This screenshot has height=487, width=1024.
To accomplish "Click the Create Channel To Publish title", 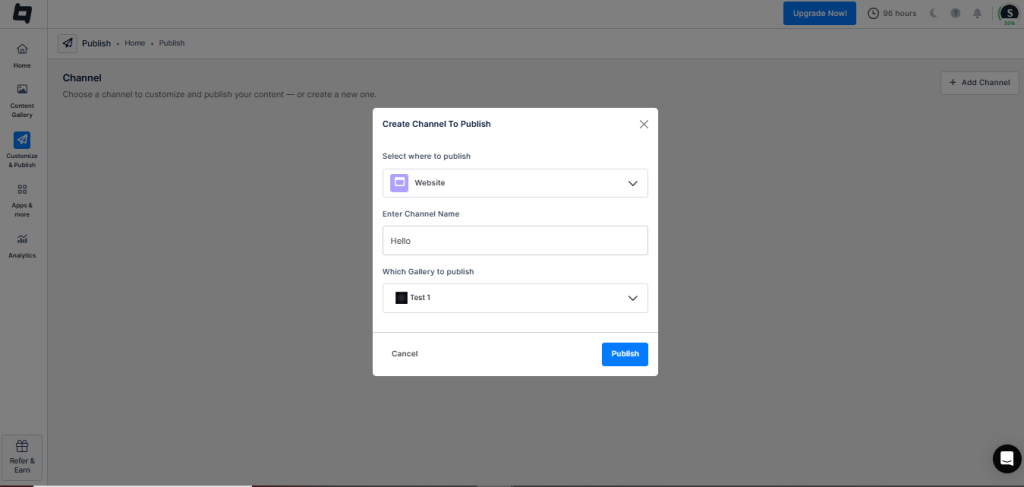I will pos(436,124).
